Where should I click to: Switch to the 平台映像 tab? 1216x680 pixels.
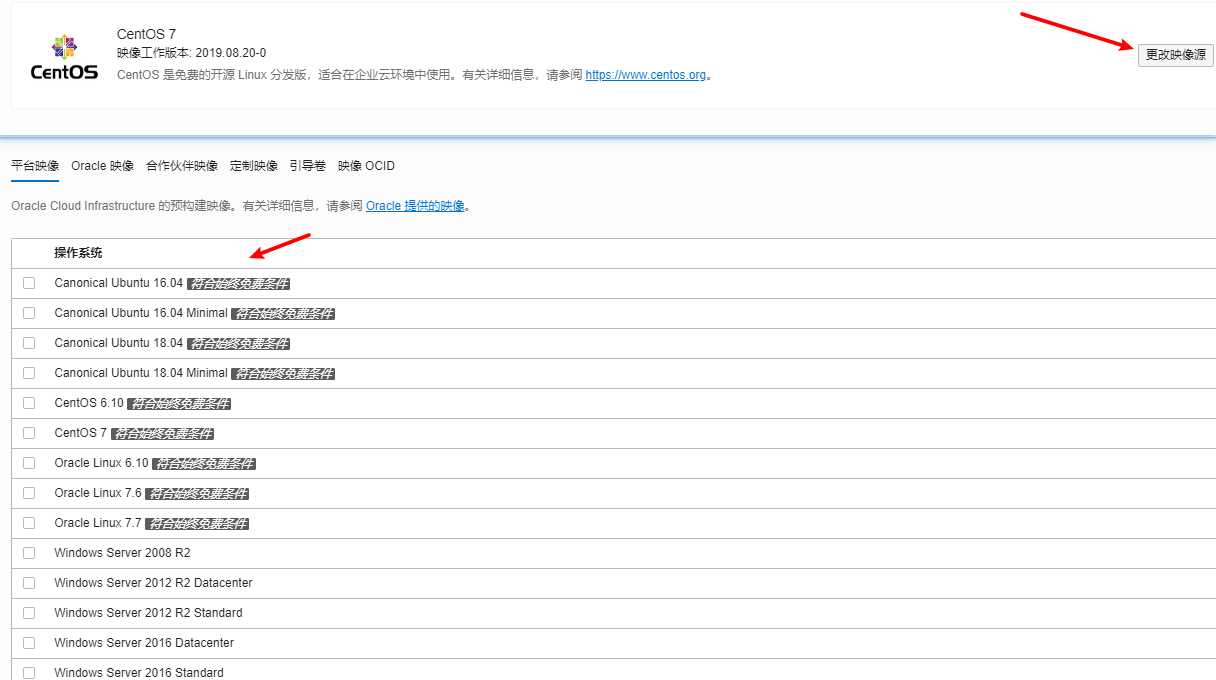click(x=35, y=166)
